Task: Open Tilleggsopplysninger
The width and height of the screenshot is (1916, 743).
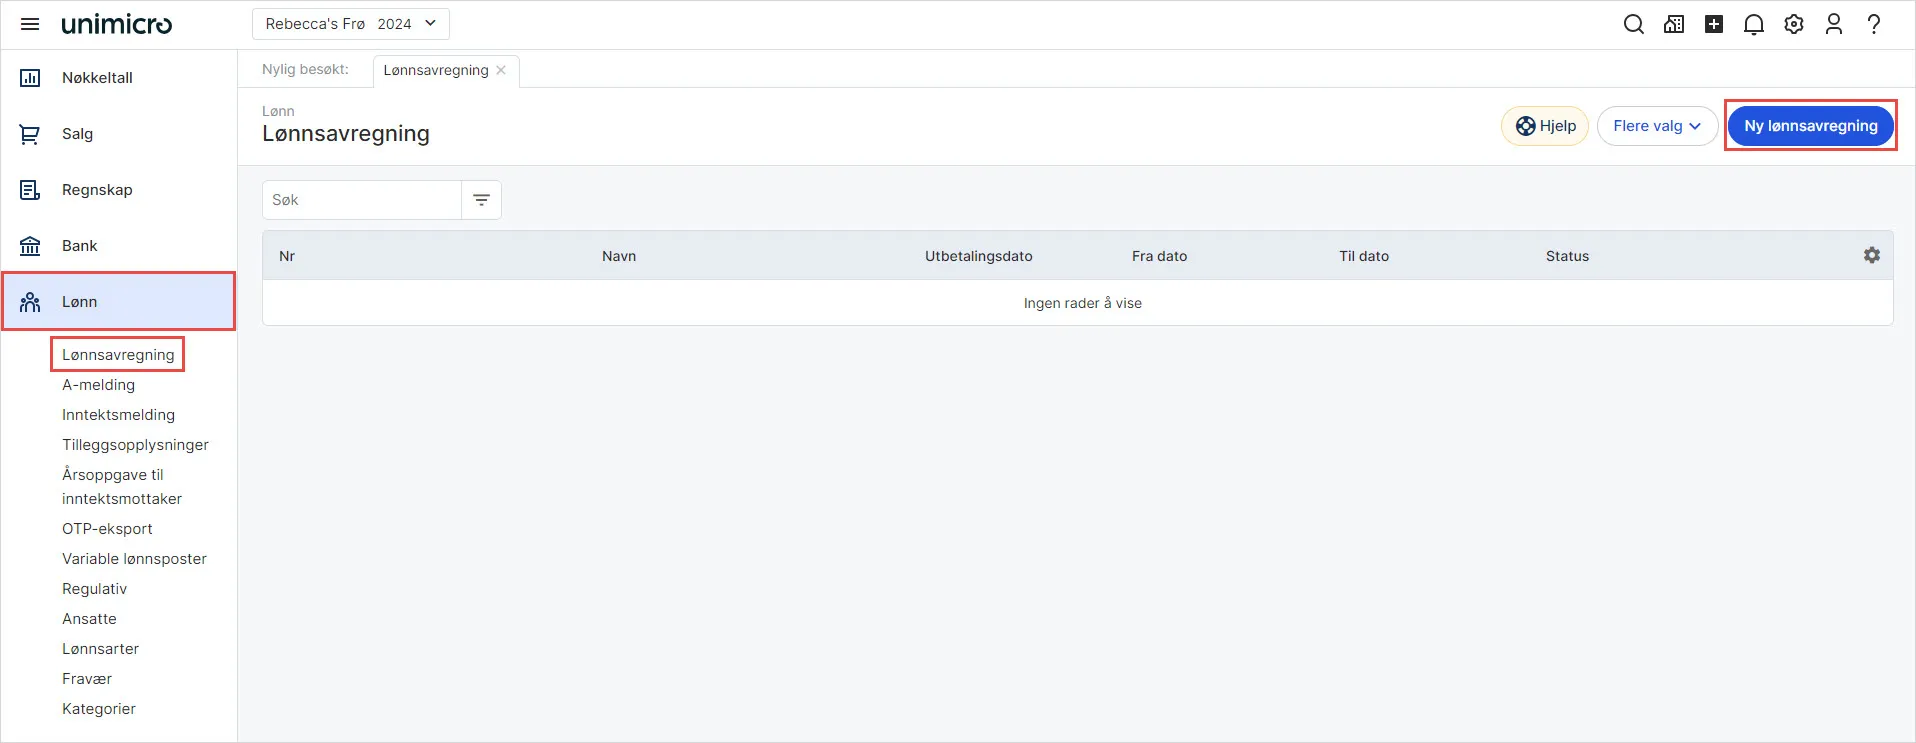Action: (135, 445)
